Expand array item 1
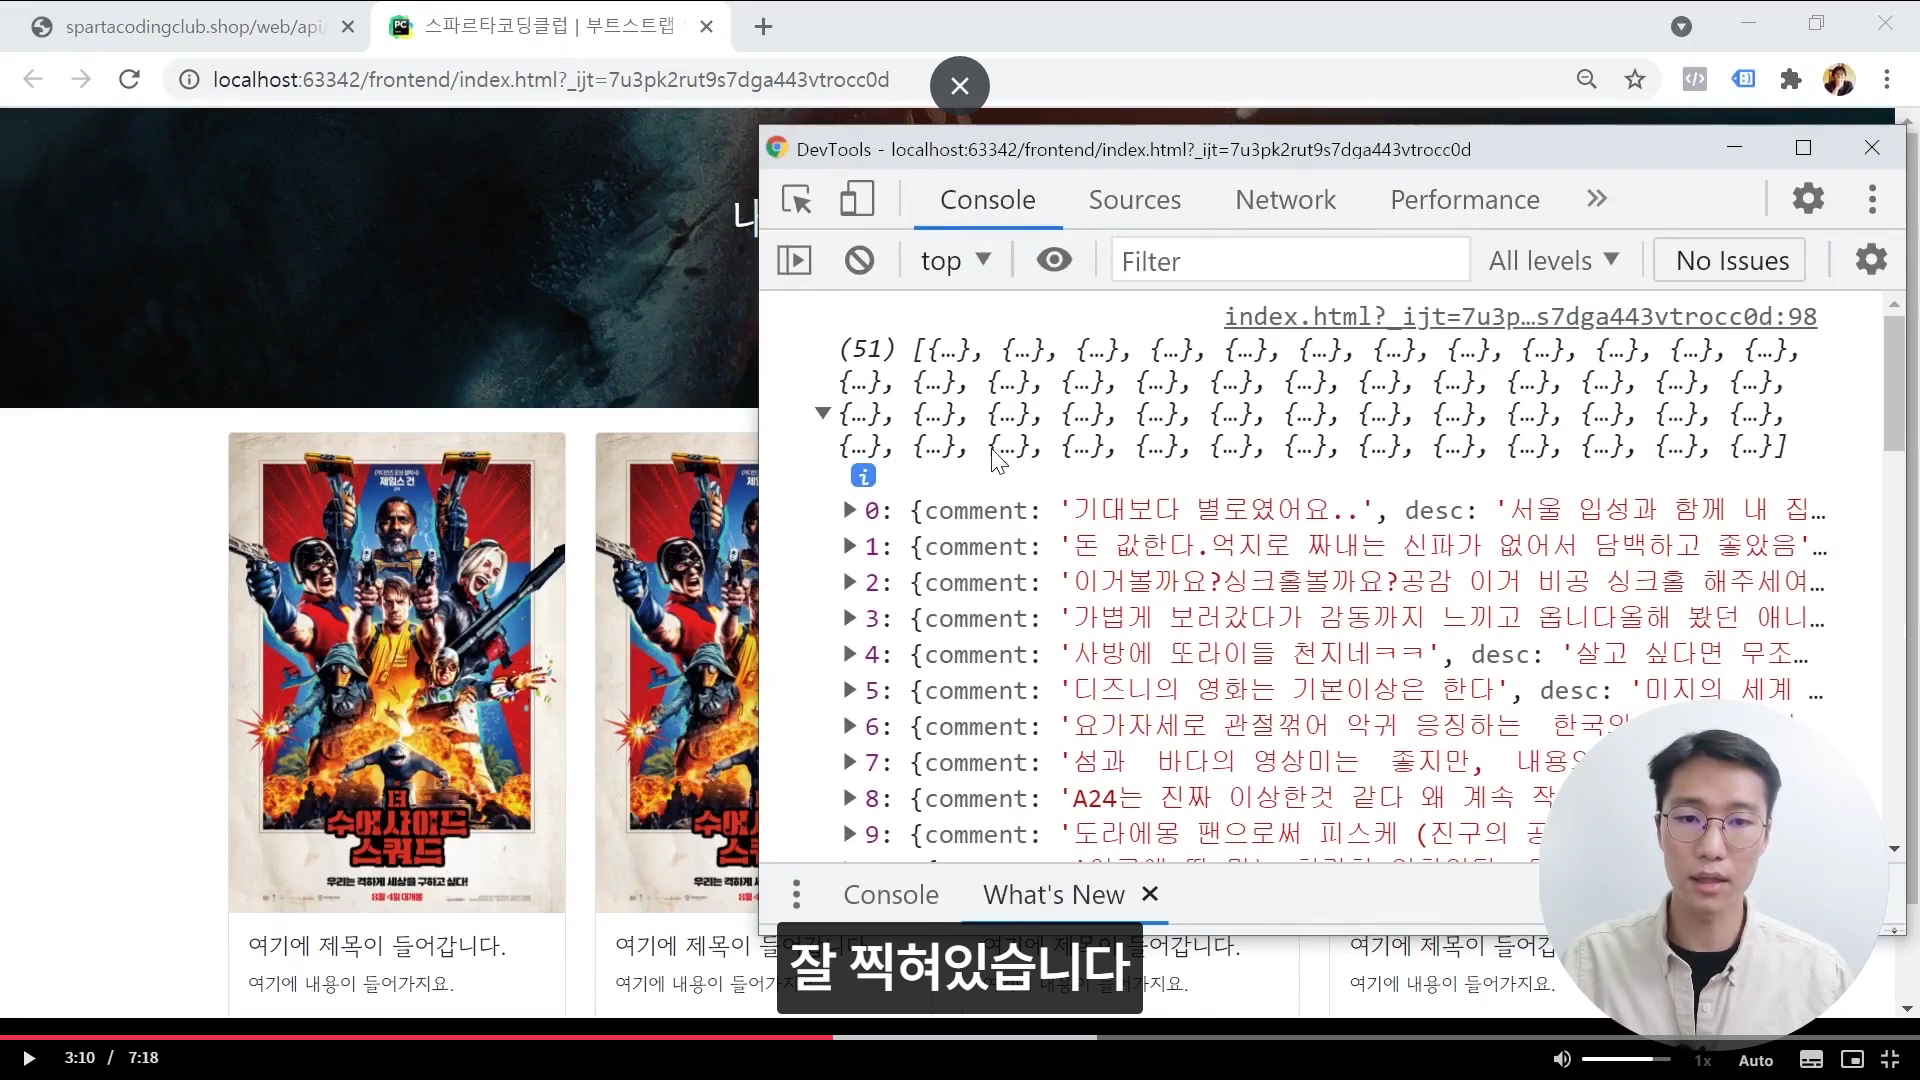Image resolution: width=1920 pixels, height=1080 pixels. click(x=849, y=546)
